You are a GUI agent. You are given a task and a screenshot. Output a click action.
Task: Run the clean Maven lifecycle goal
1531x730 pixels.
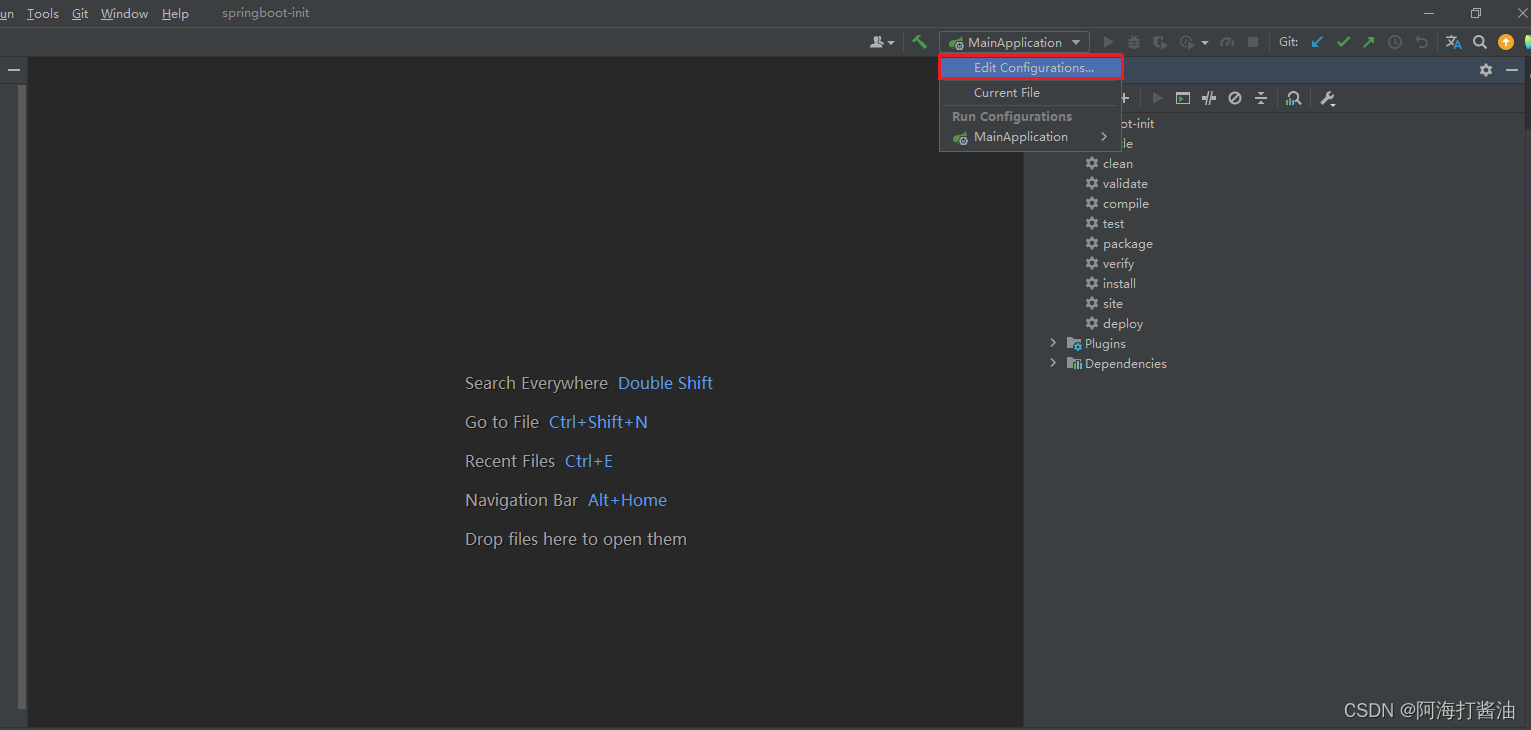pos(1117,163)
